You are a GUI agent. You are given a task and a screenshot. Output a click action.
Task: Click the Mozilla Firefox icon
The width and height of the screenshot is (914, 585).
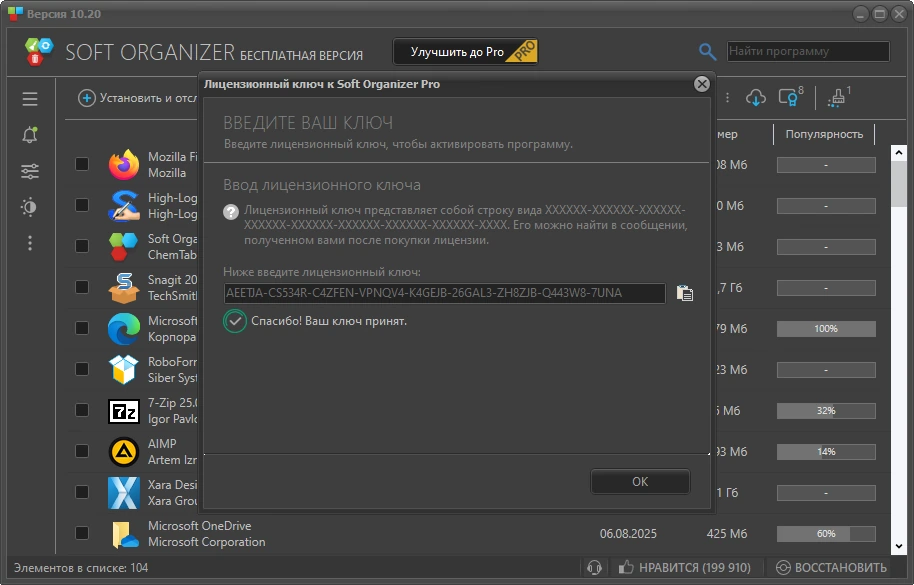pos(124,165)
